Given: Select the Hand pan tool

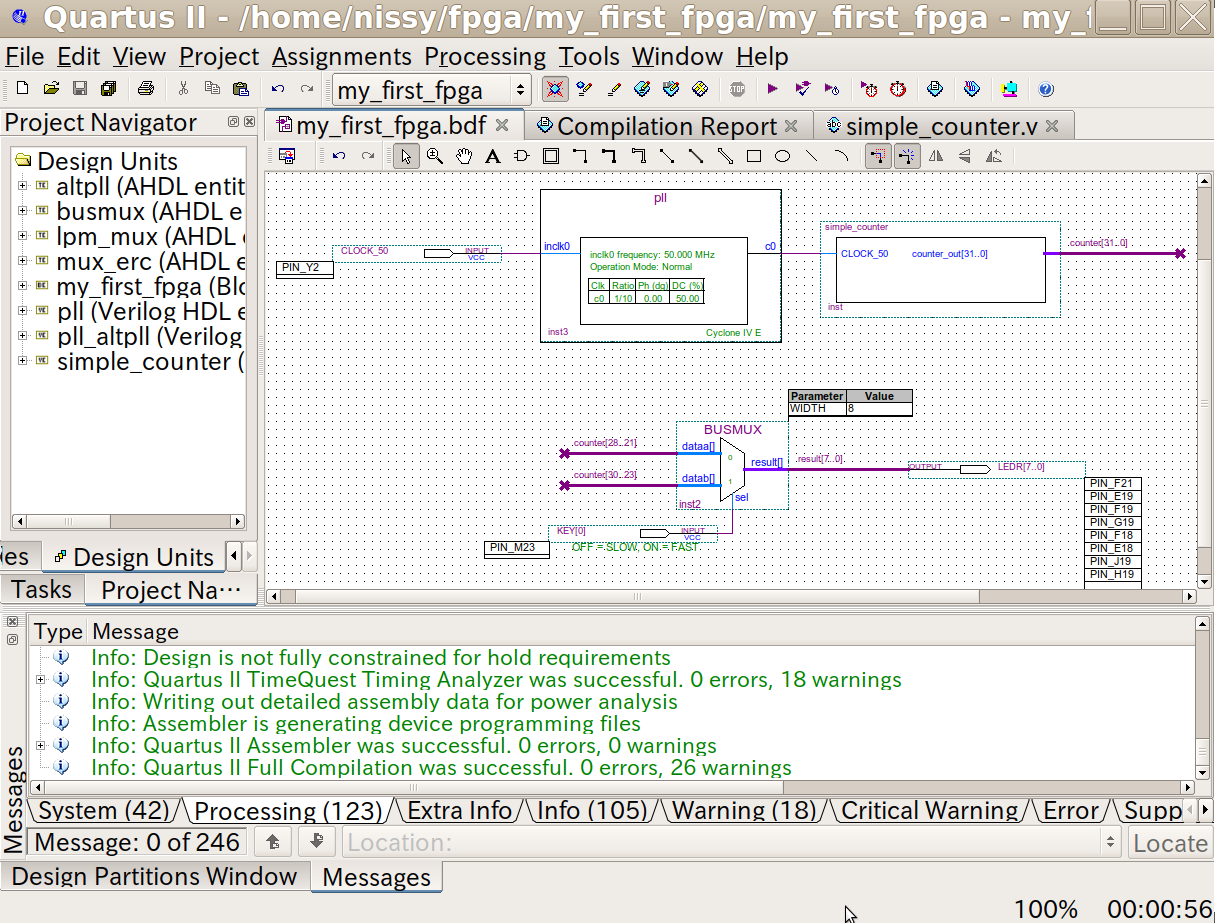Looking at the screenshot, I should (464, 156).
